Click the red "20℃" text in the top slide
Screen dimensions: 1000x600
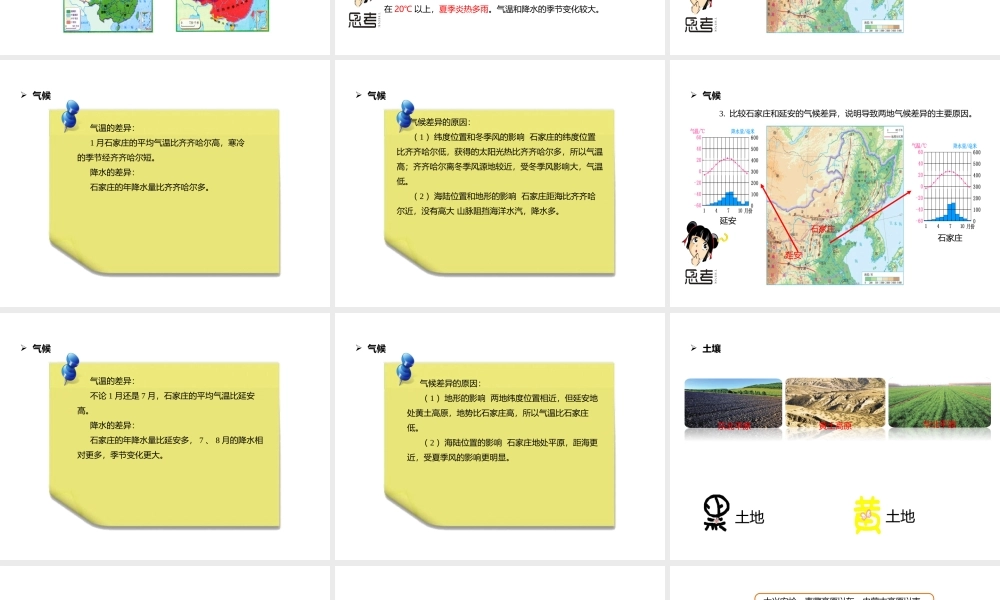point(403,9)
